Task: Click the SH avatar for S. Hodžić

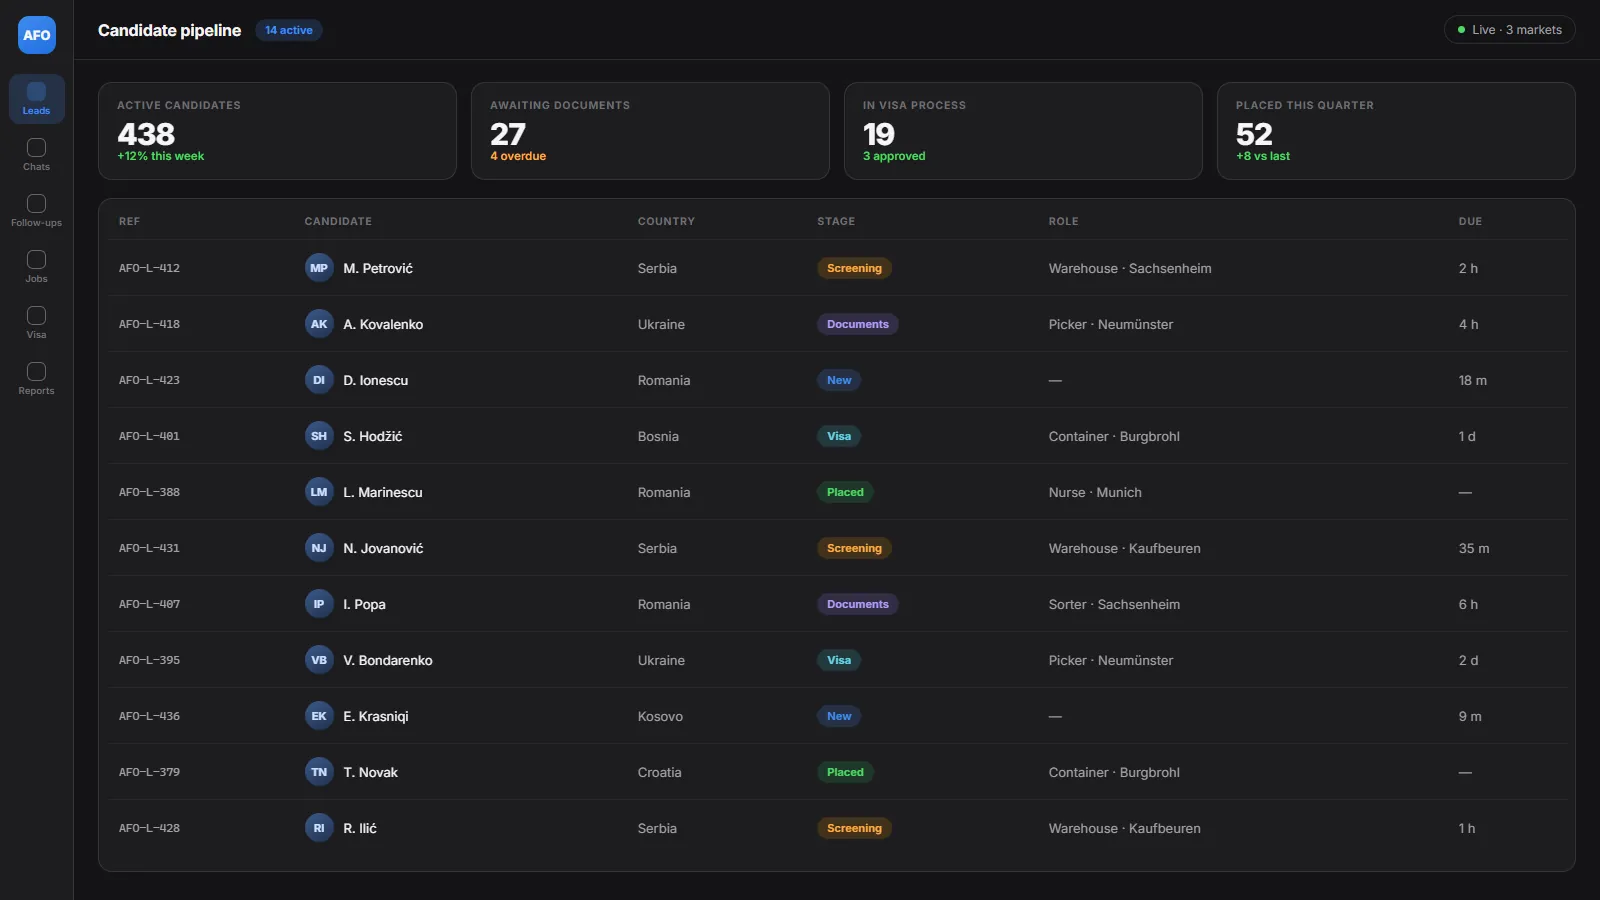Action: point(319,436)
